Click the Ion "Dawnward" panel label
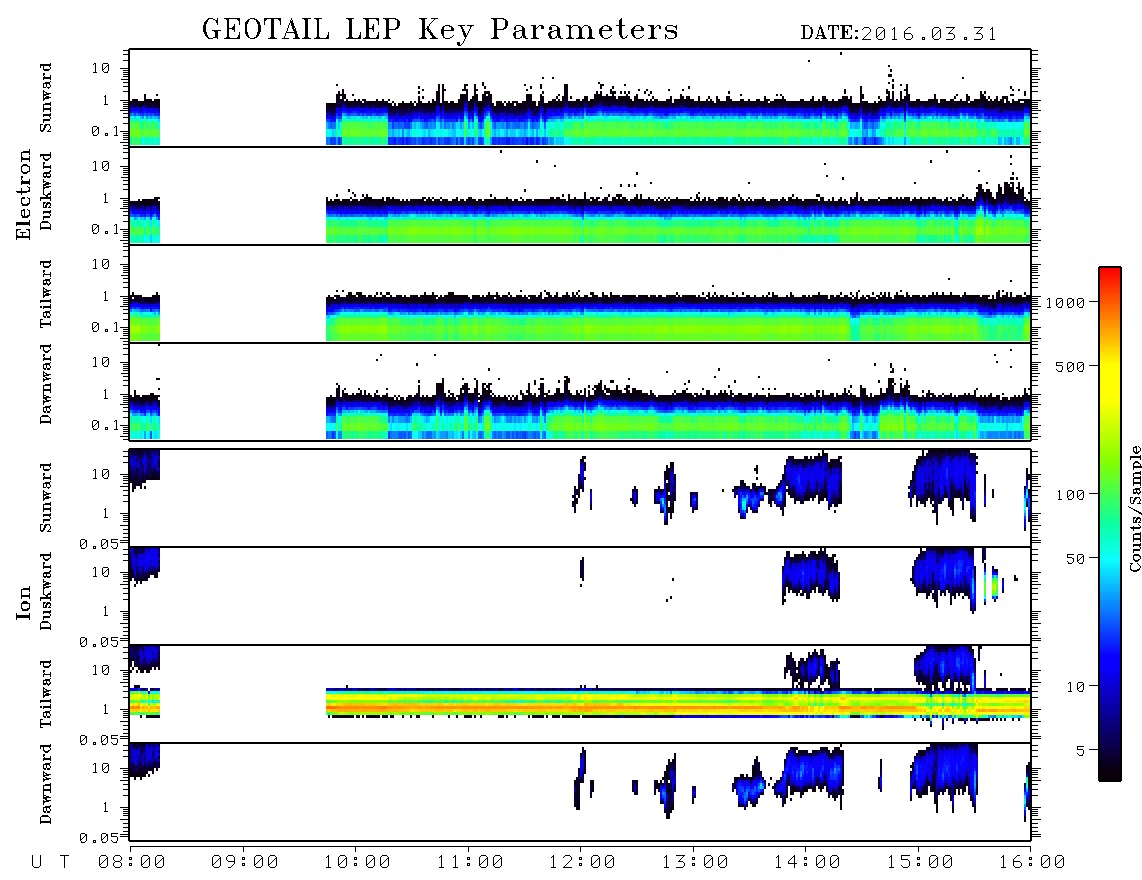 [x=46, y=784]
